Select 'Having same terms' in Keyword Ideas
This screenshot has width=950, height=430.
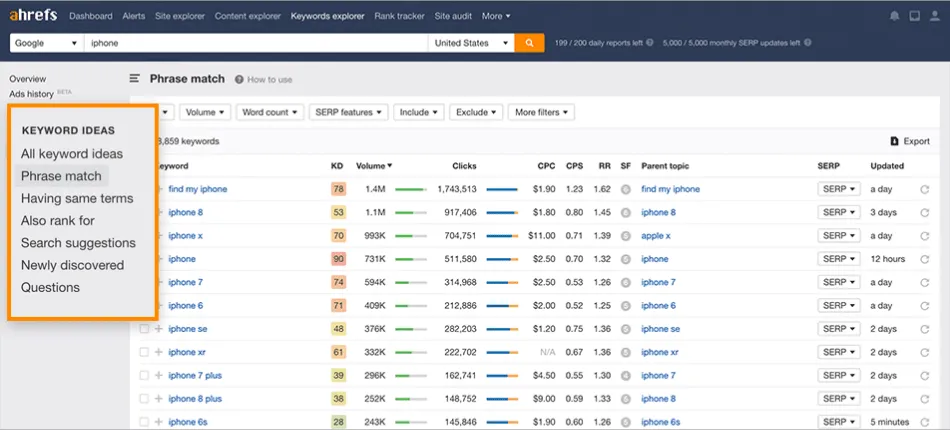pyautogui.click(x=77, y=198)
